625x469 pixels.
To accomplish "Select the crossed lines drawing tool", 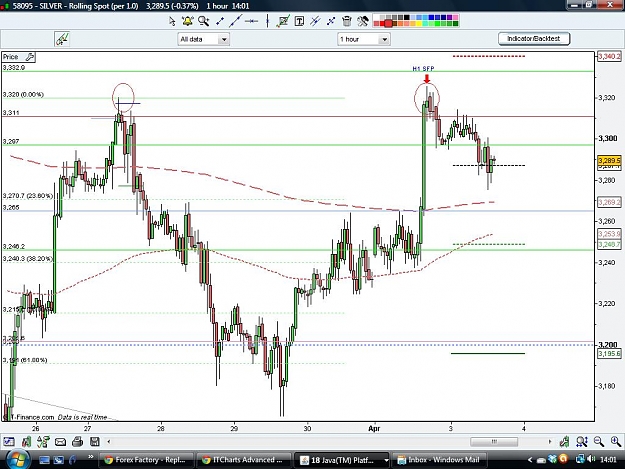I will pyautogui.click(x=330, y=21).
